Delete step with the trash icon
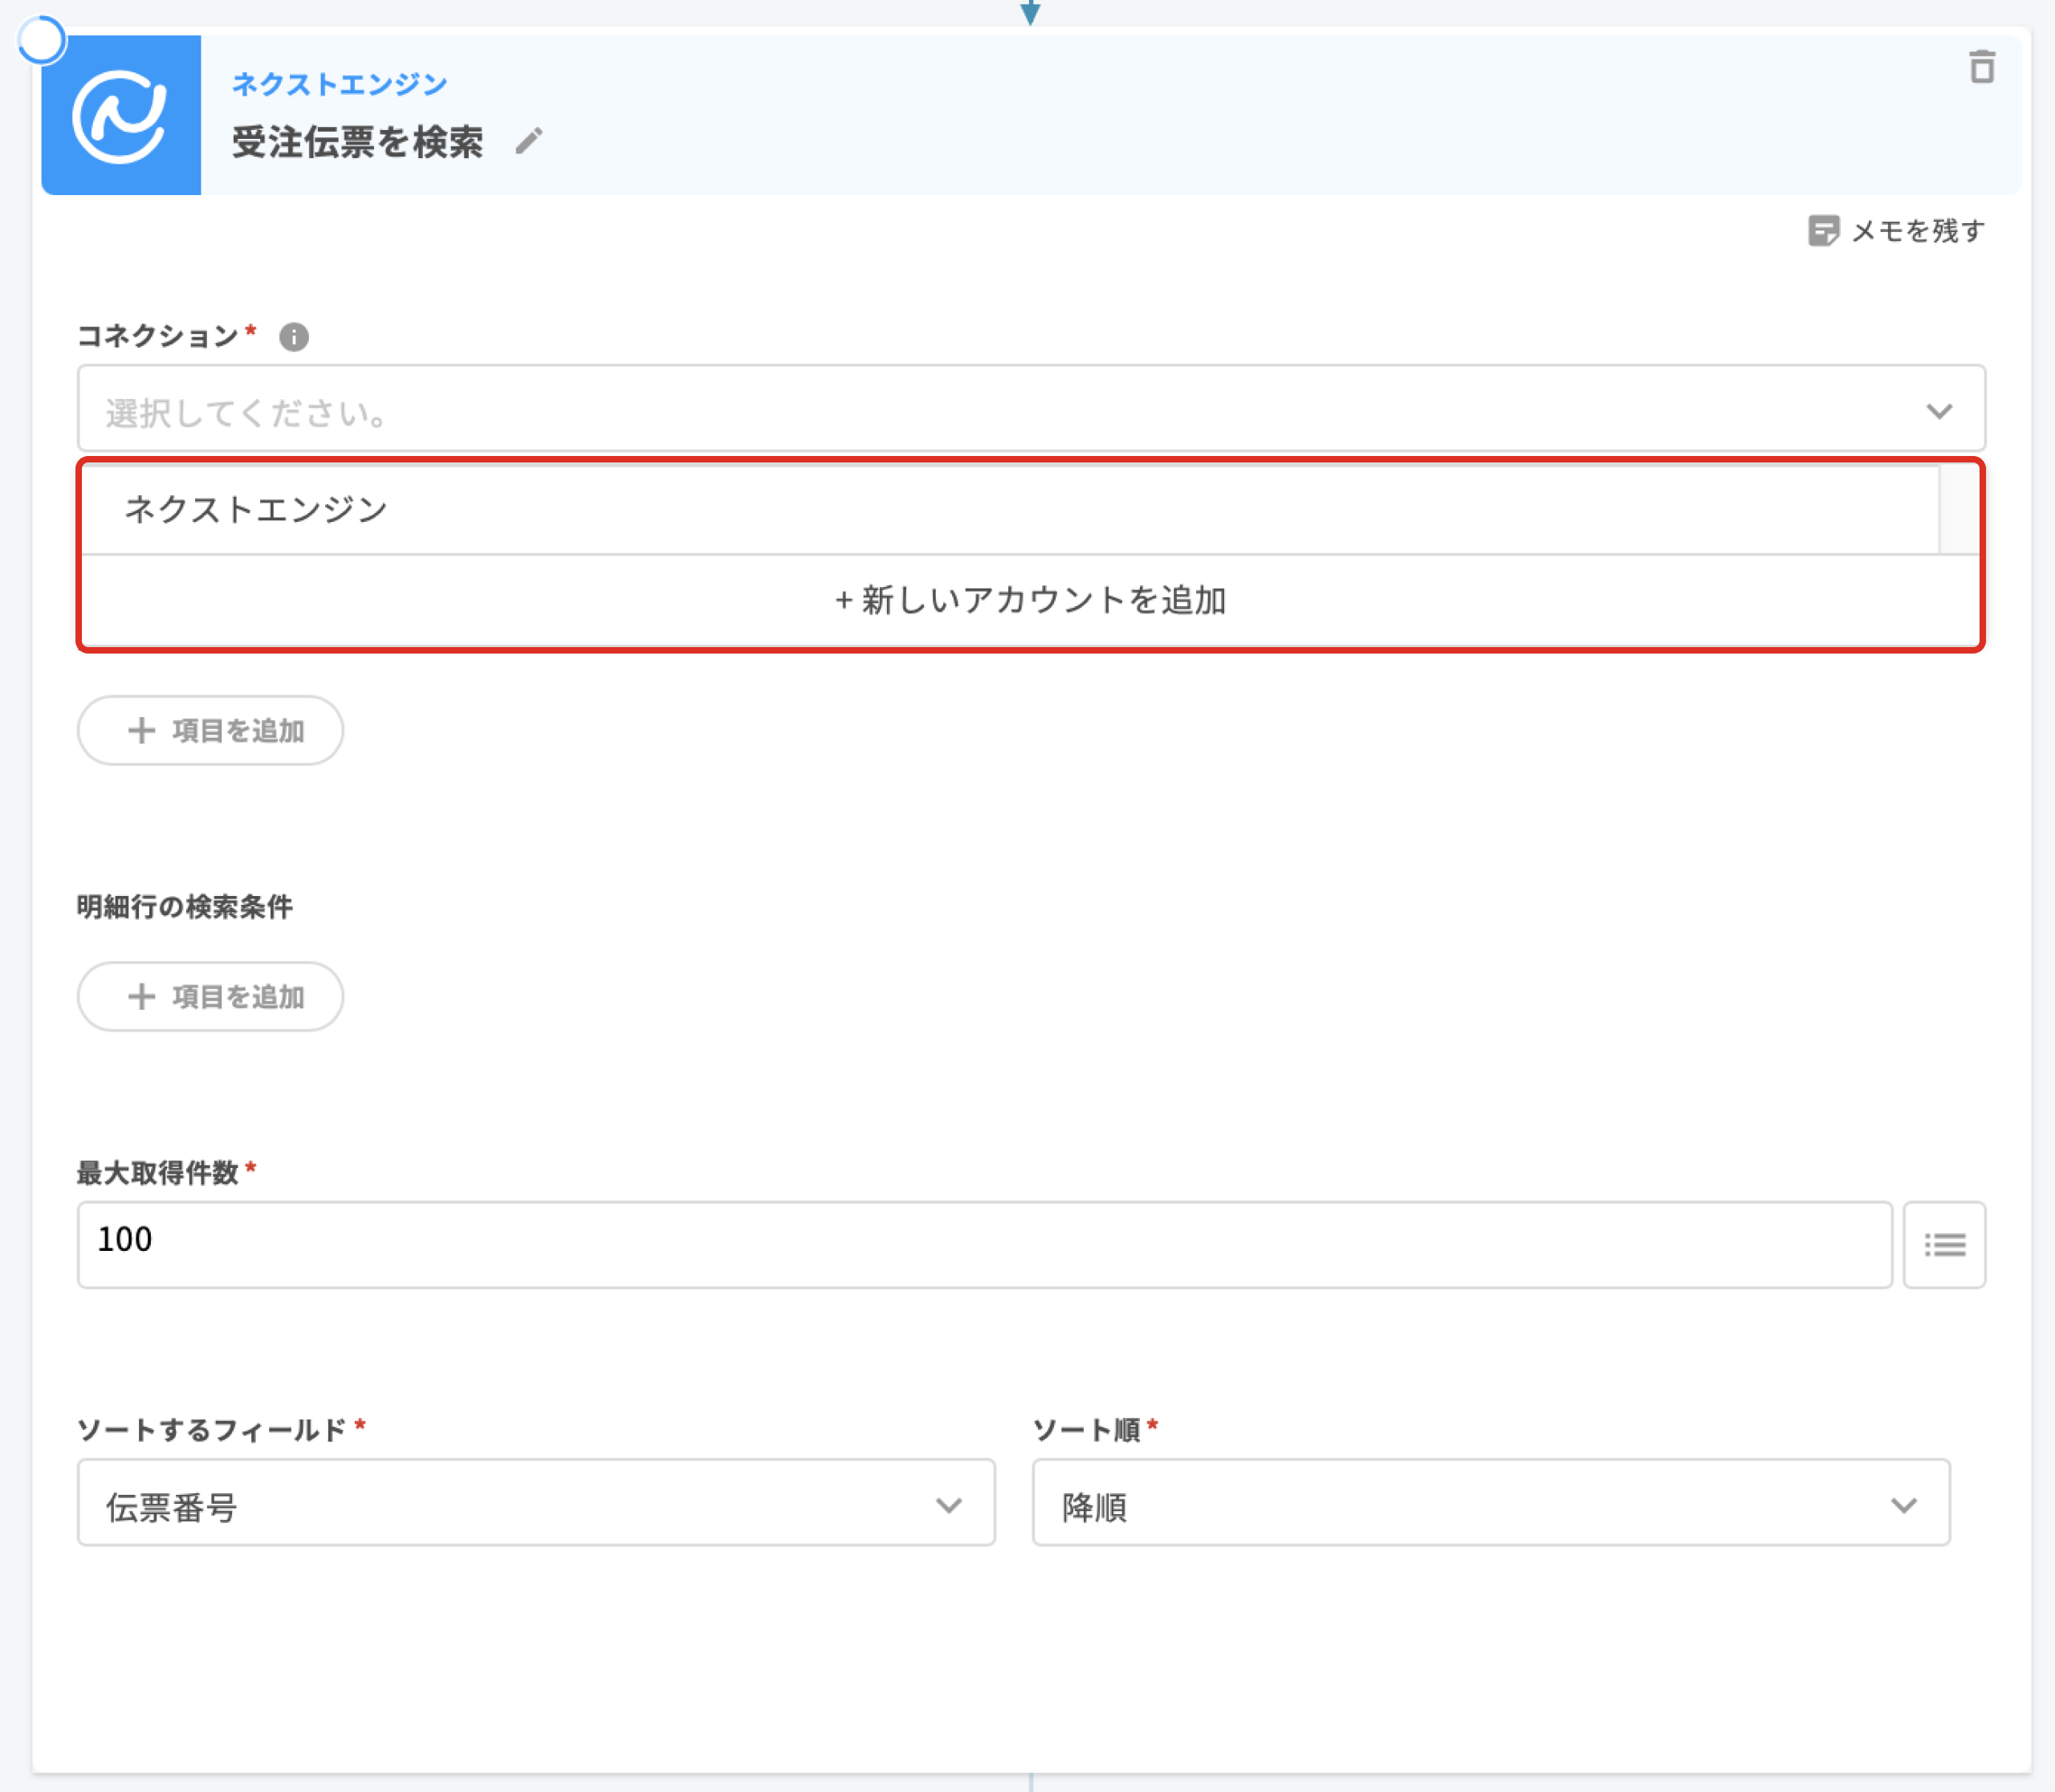The width and height of the screenshot is (2055, 1792). click(x=1981, y=67)
